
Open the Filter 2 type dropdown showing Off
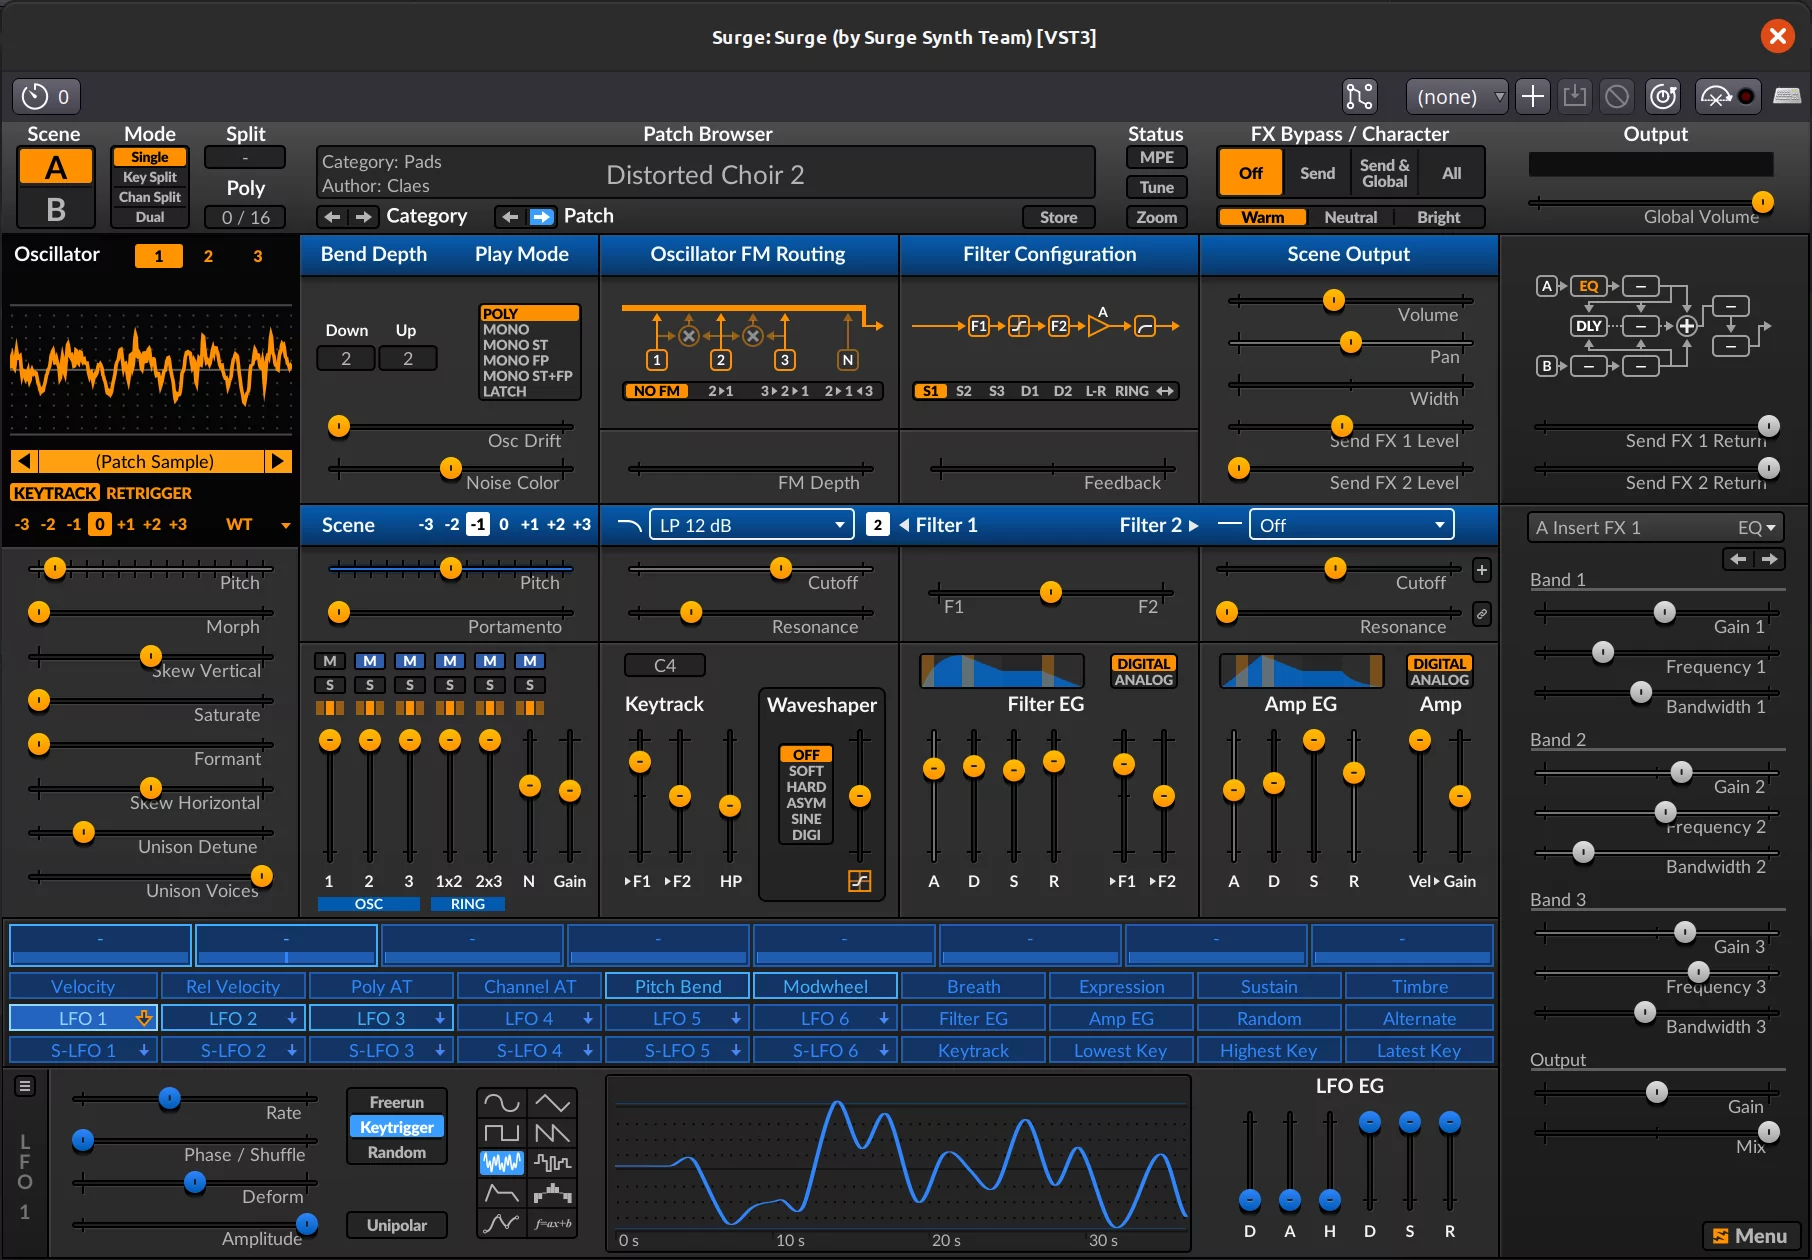pos(1351,525)
